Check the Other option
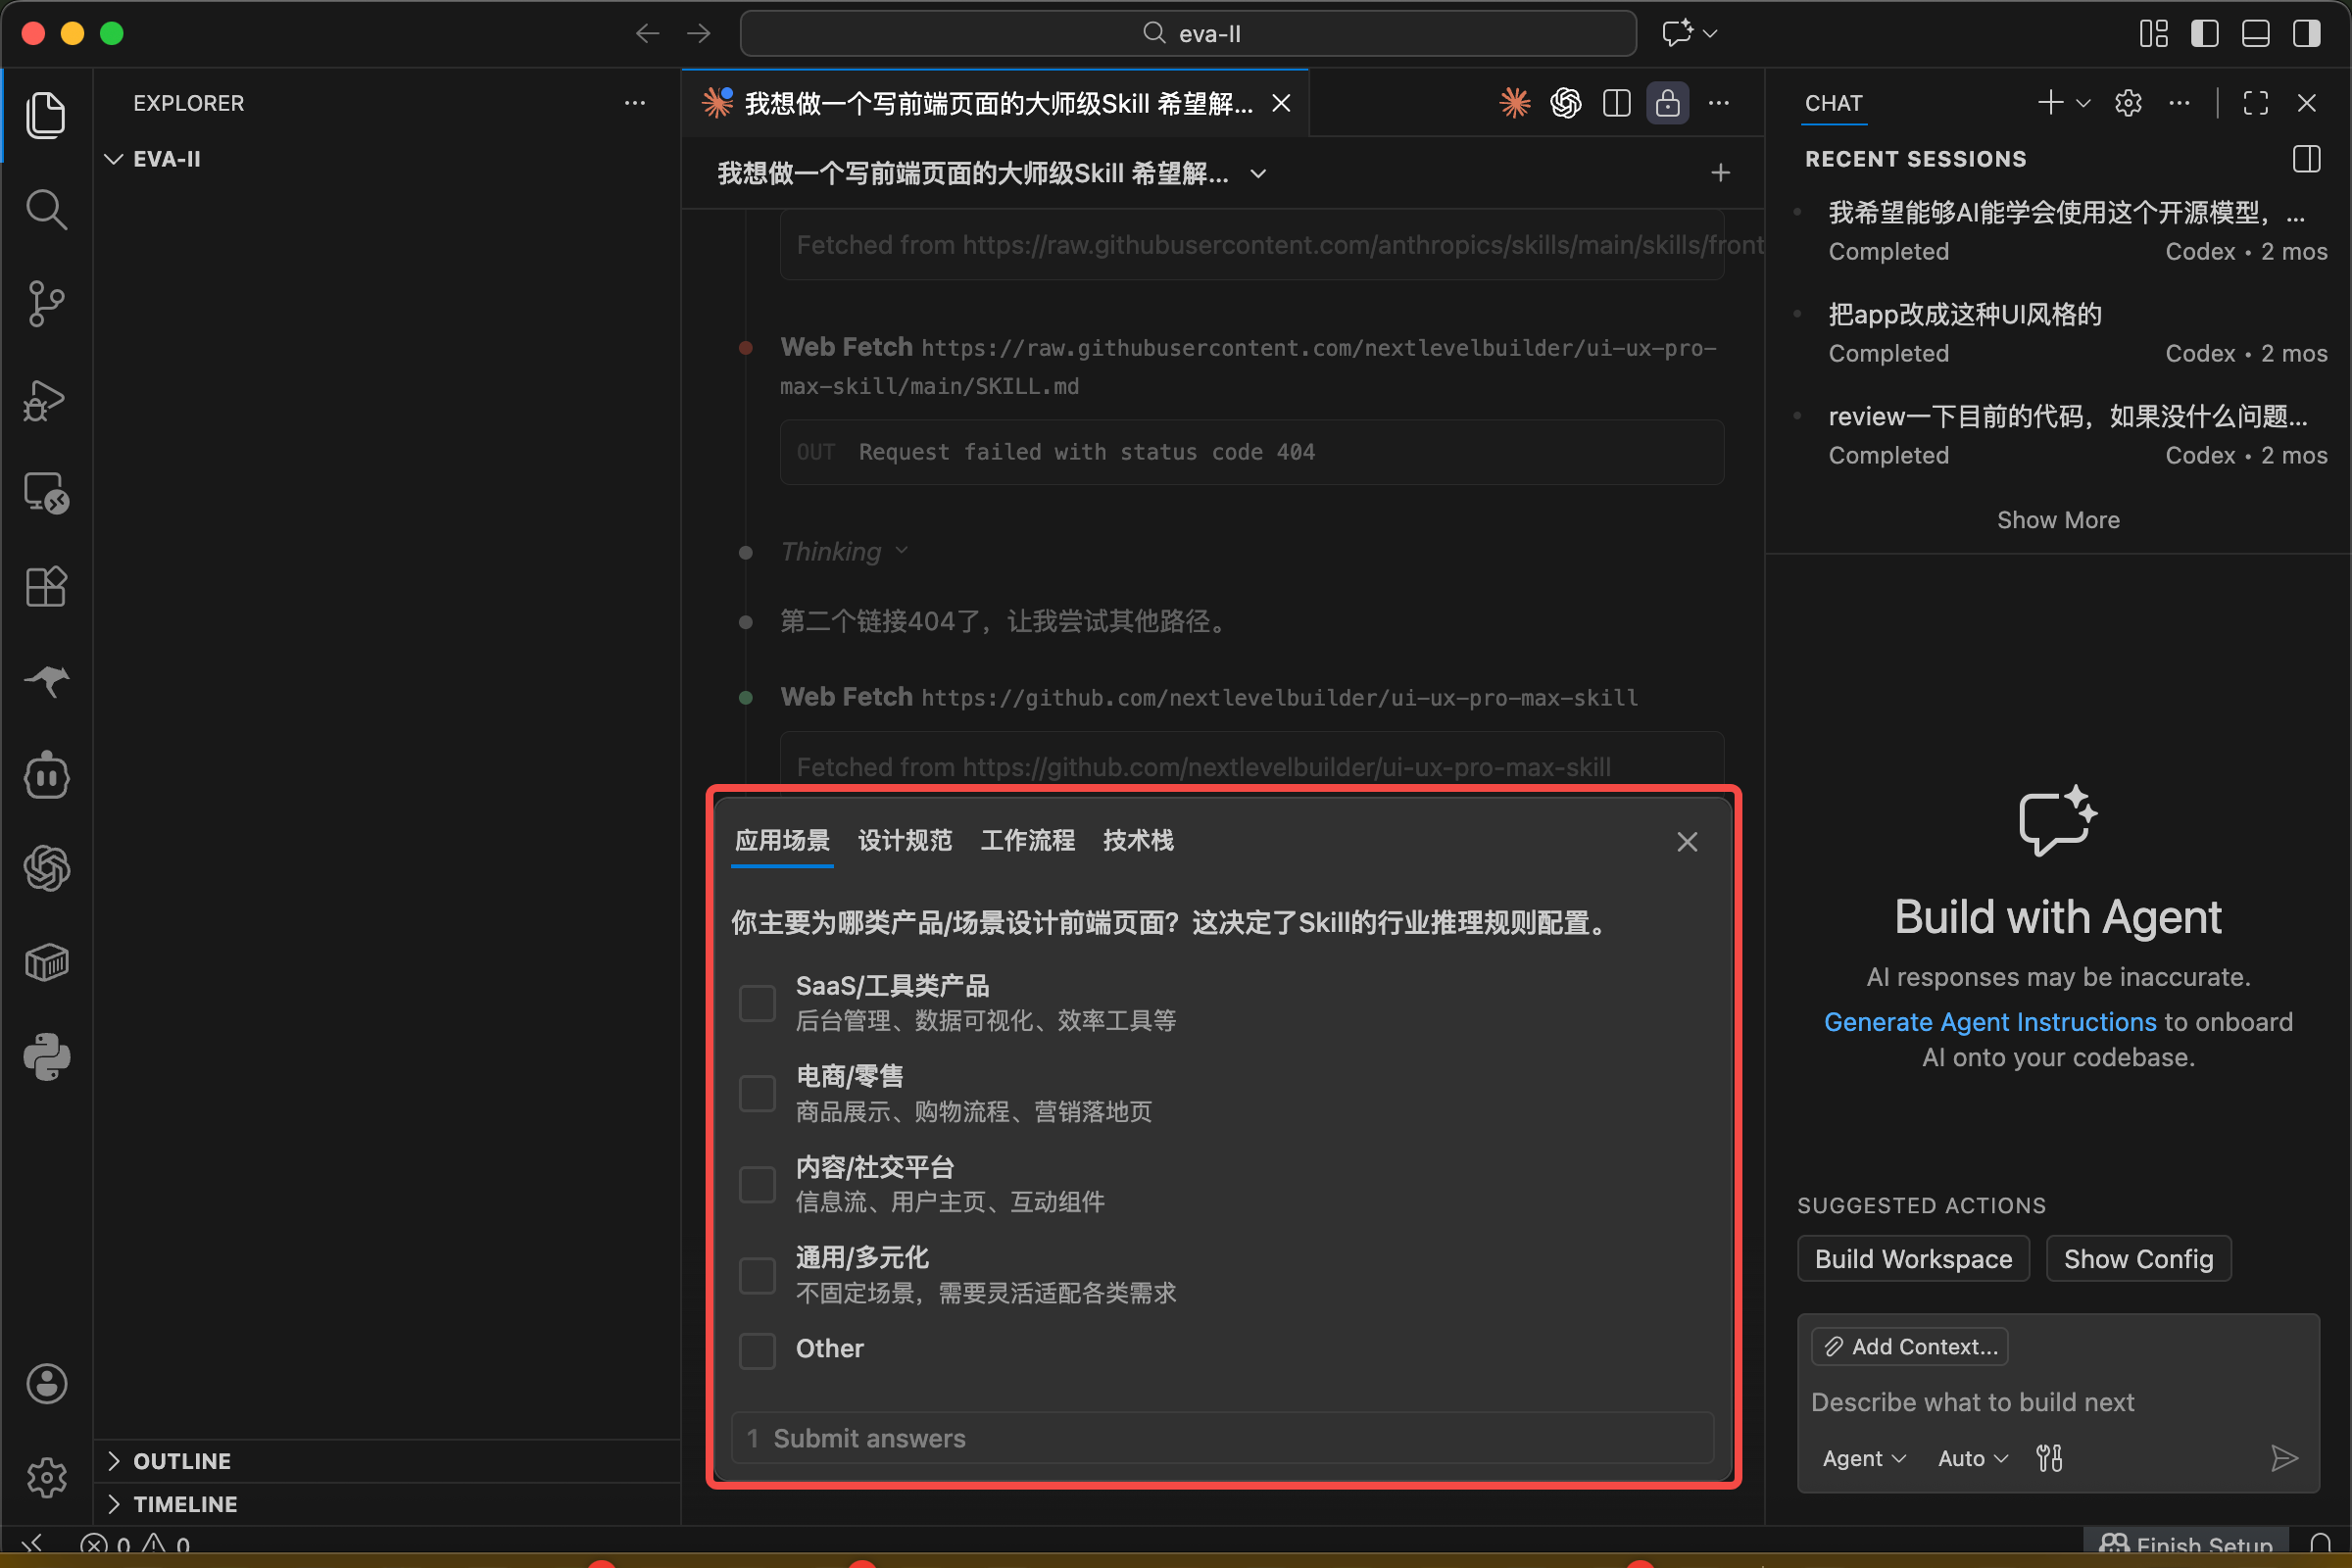Screen dimensions: 2352x1568 pyautogui.click(x=757, y=1350)
